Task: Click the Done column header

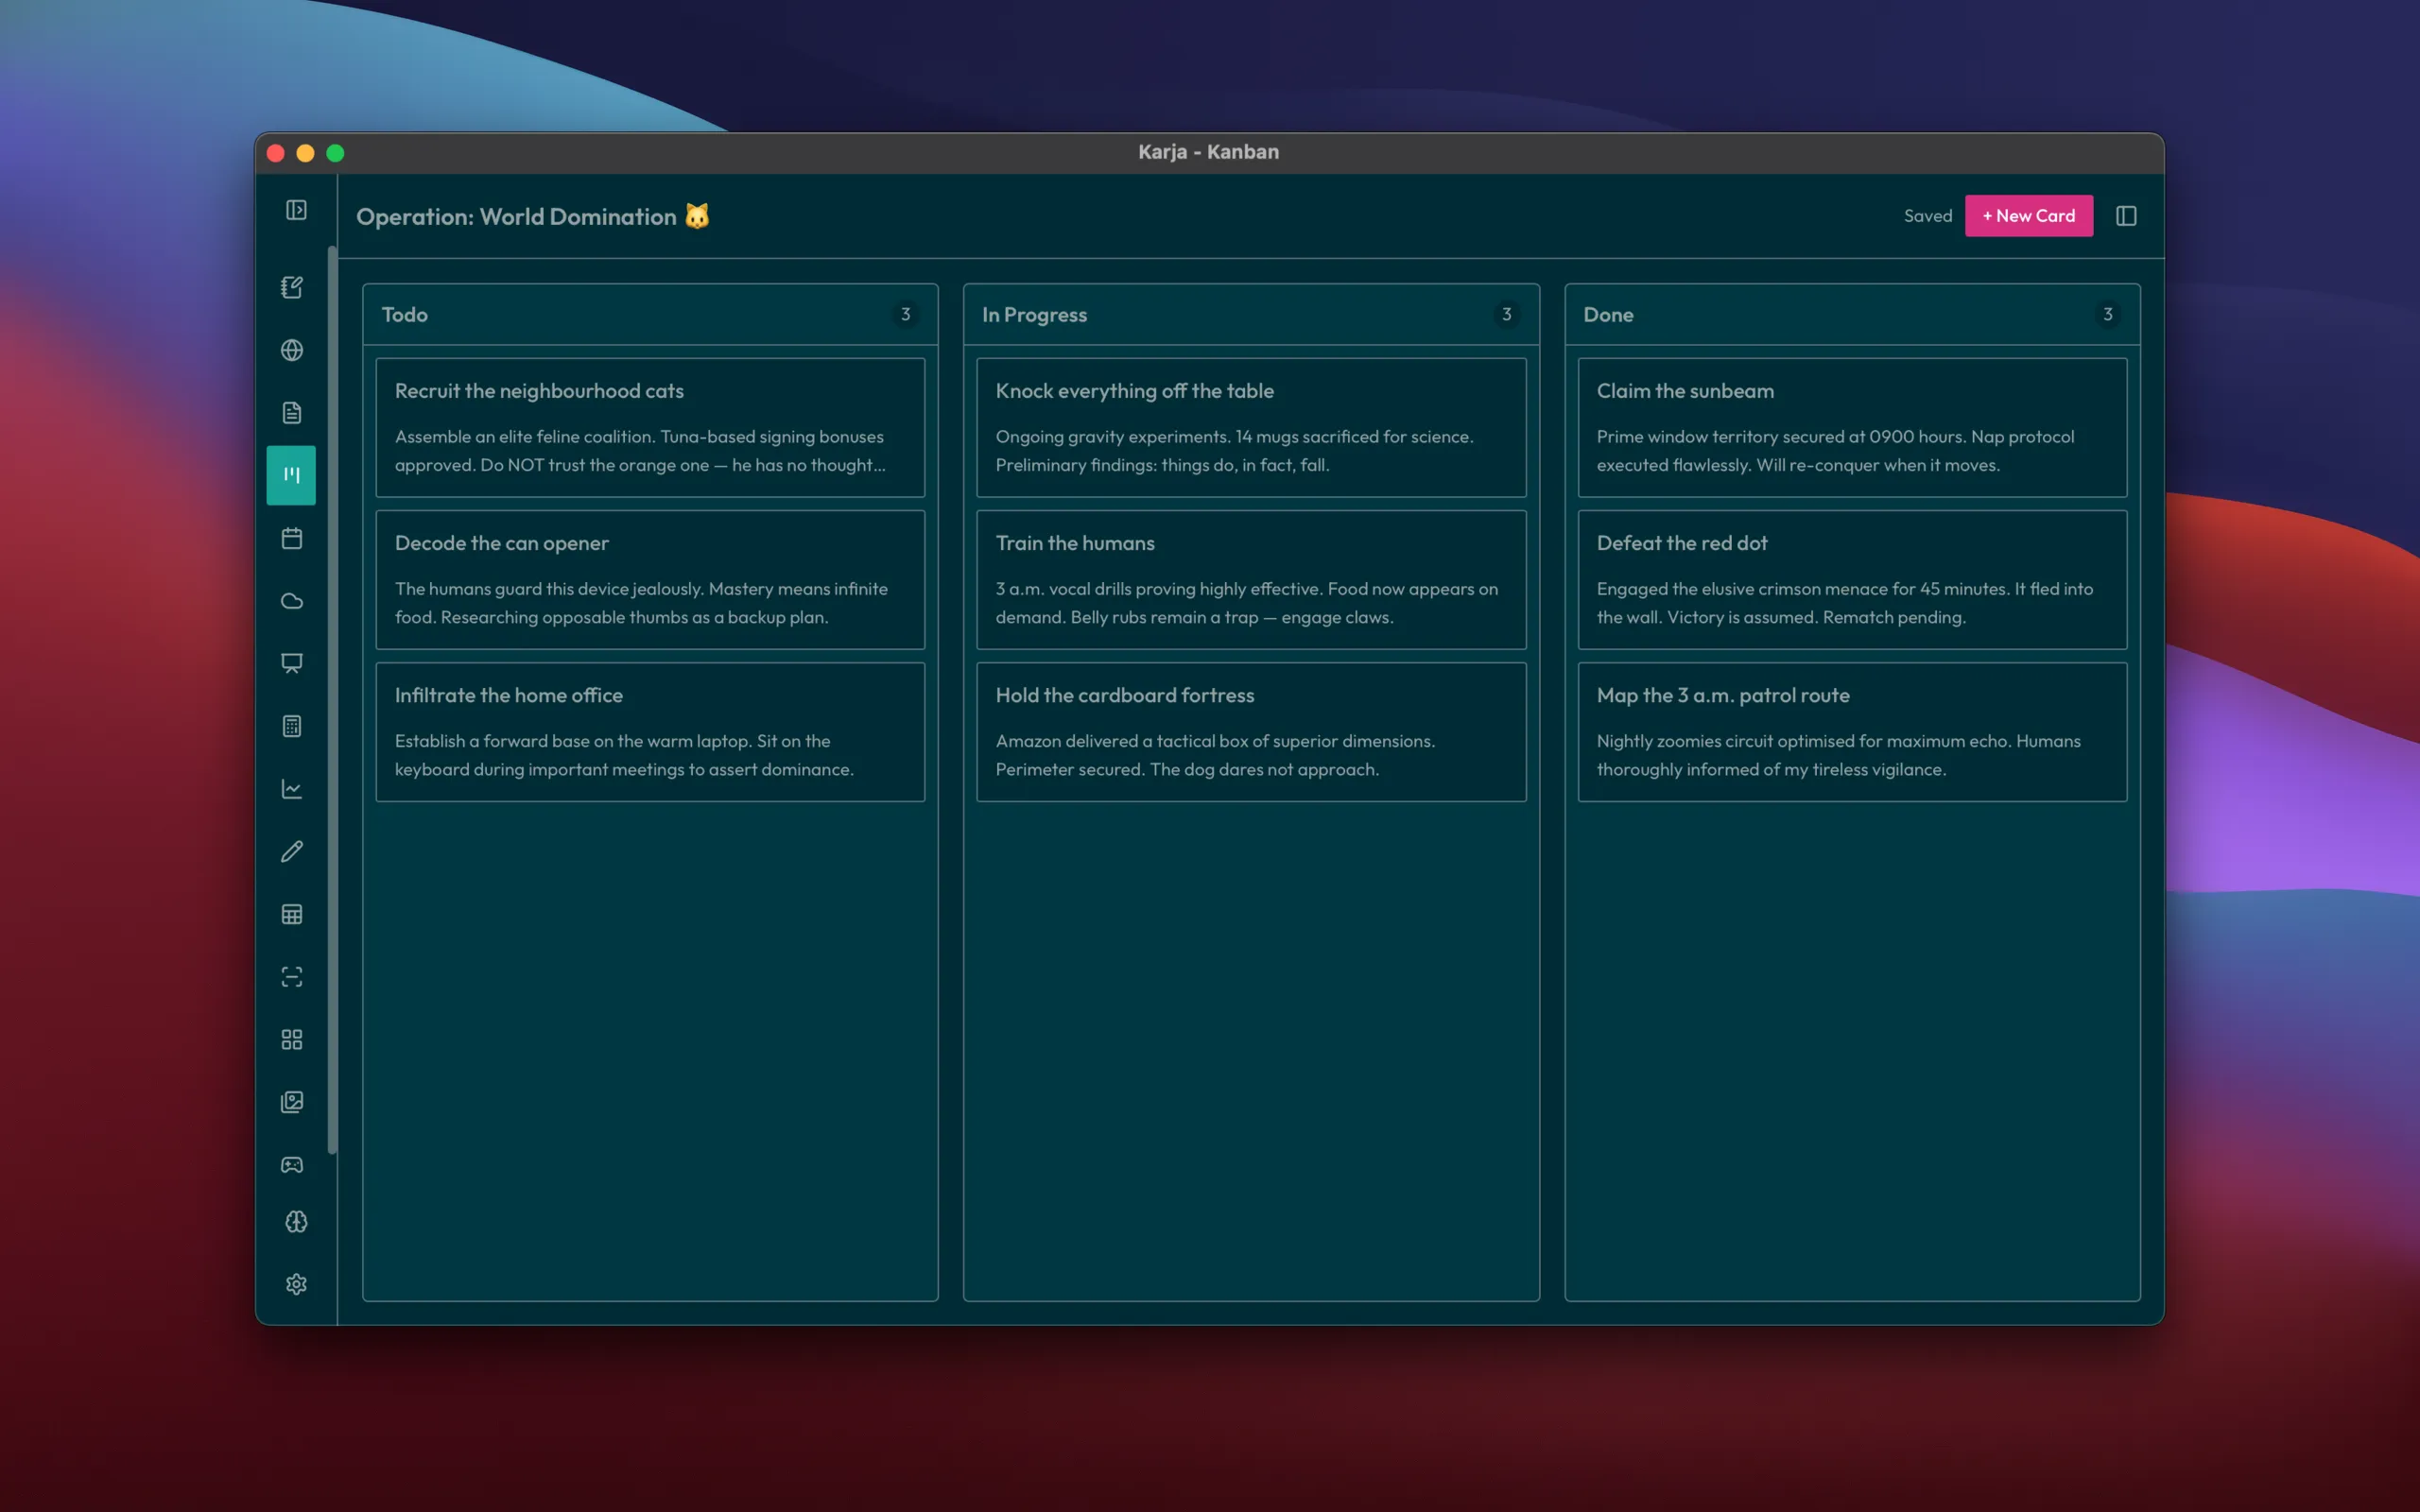Action: tap(1852, 315)
